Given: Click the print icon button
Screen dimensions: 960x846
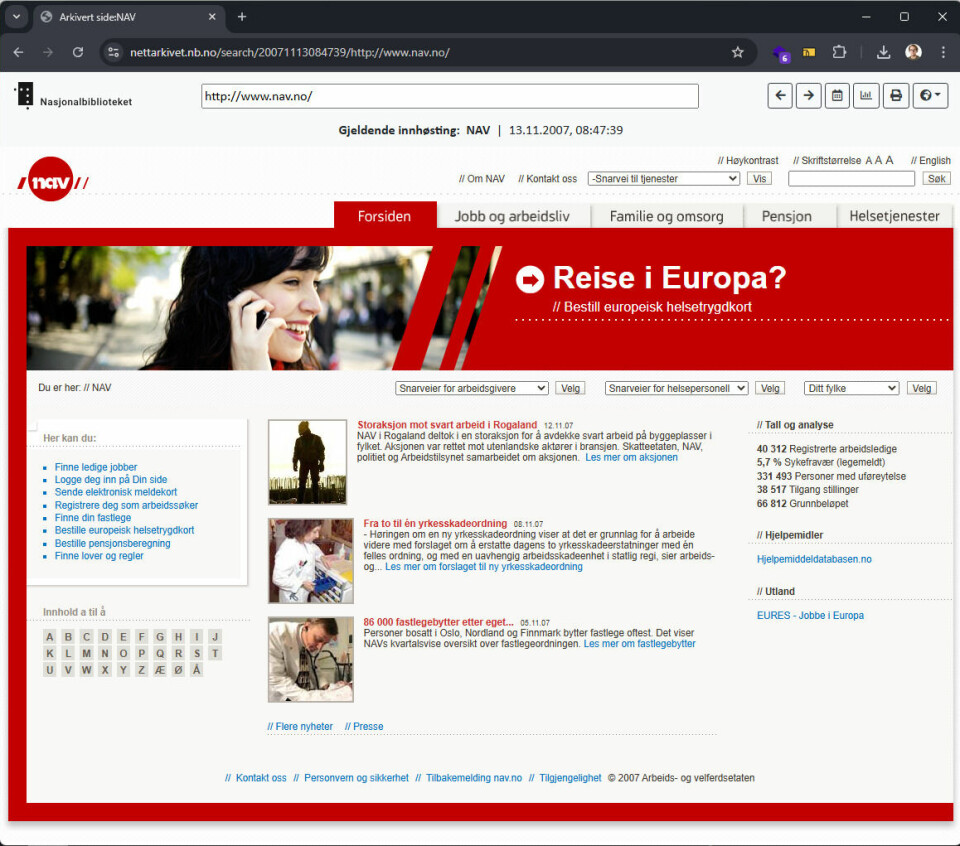Looking at the screenshot, I should (896, 96).
